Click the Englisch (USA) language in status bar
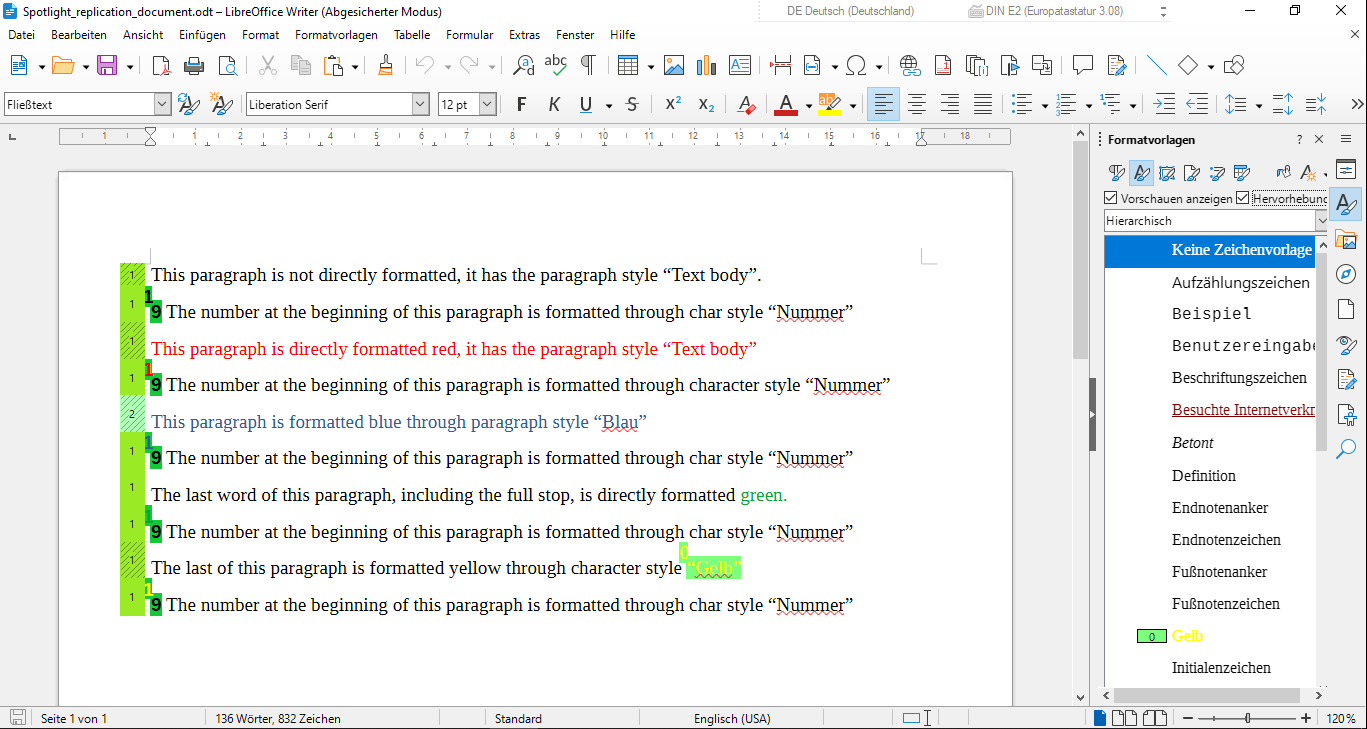The image size is (1367, 729). pyautogui.click(x=732, y=718)
